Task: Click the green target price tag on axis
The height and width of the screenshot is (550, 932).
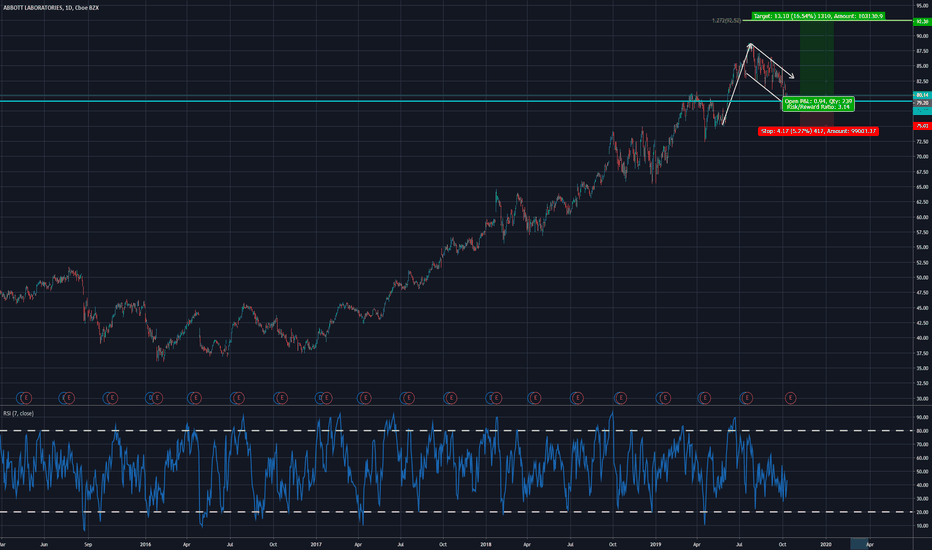Action: [922, 21]
